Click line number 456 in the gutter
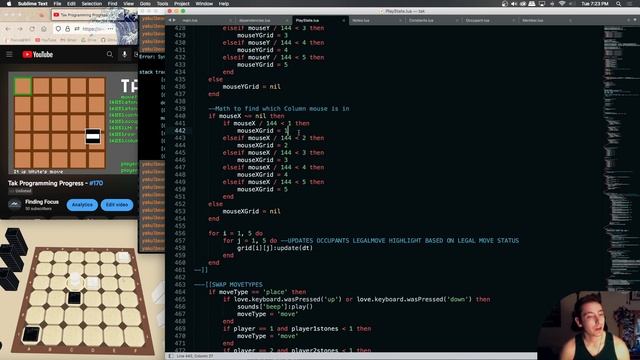The height and width of the screenshot is (360, 640). pos(180,233)
